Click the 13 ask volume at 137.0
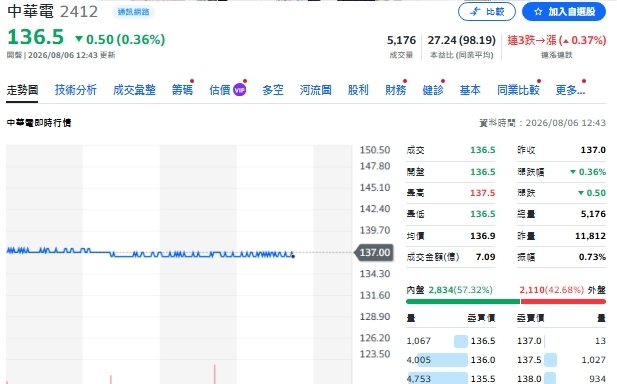The image size is (617, 384). coord(600,341)
